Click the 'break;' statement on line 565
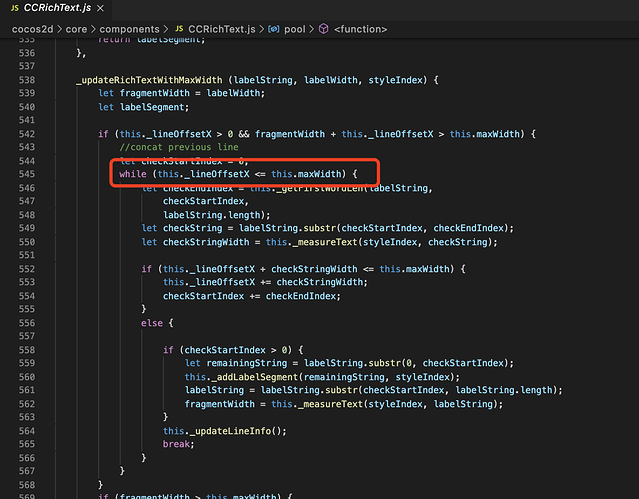The height and width of the screenshot is (499, 639). tap(178, 444)
